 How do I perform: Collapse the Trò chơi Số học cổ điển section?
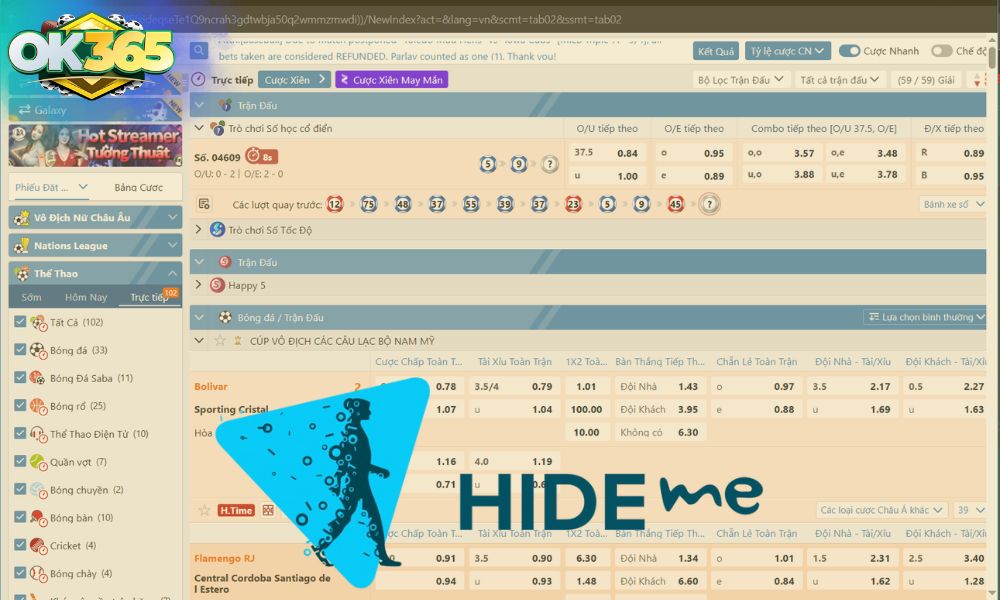pos(199,128)
